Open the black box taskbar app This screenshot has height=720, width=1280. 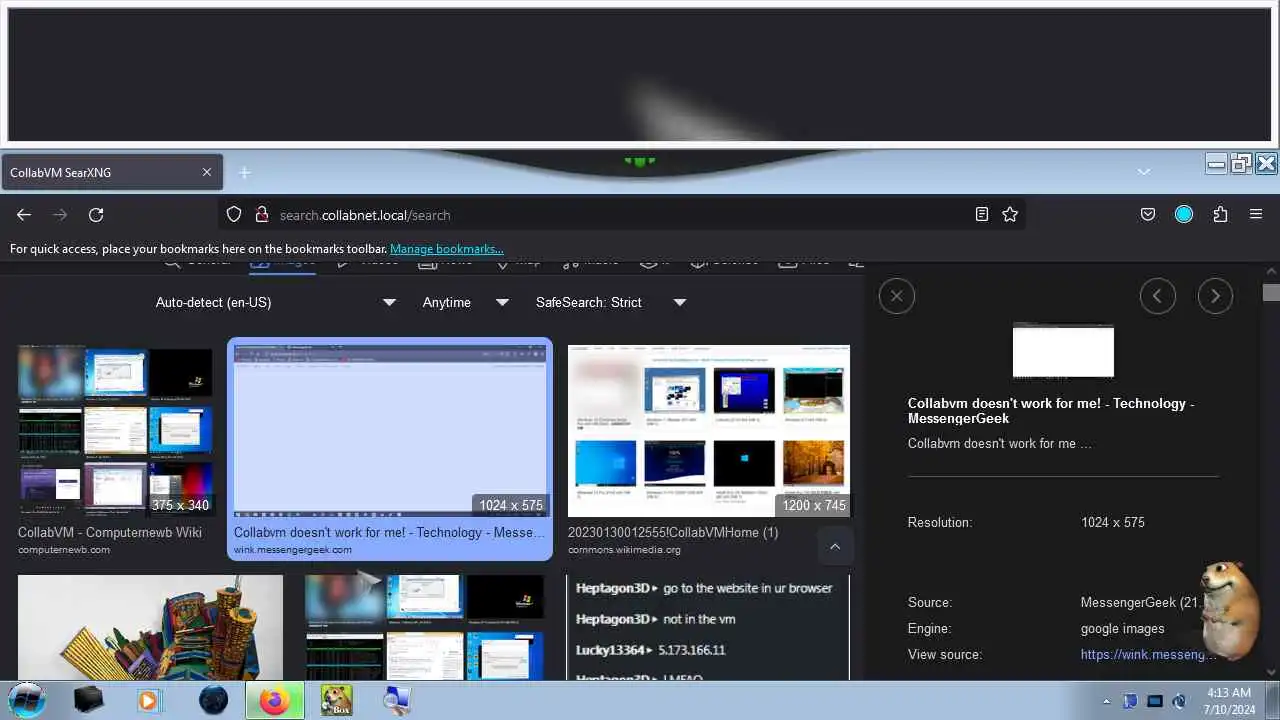pos(89,700)
